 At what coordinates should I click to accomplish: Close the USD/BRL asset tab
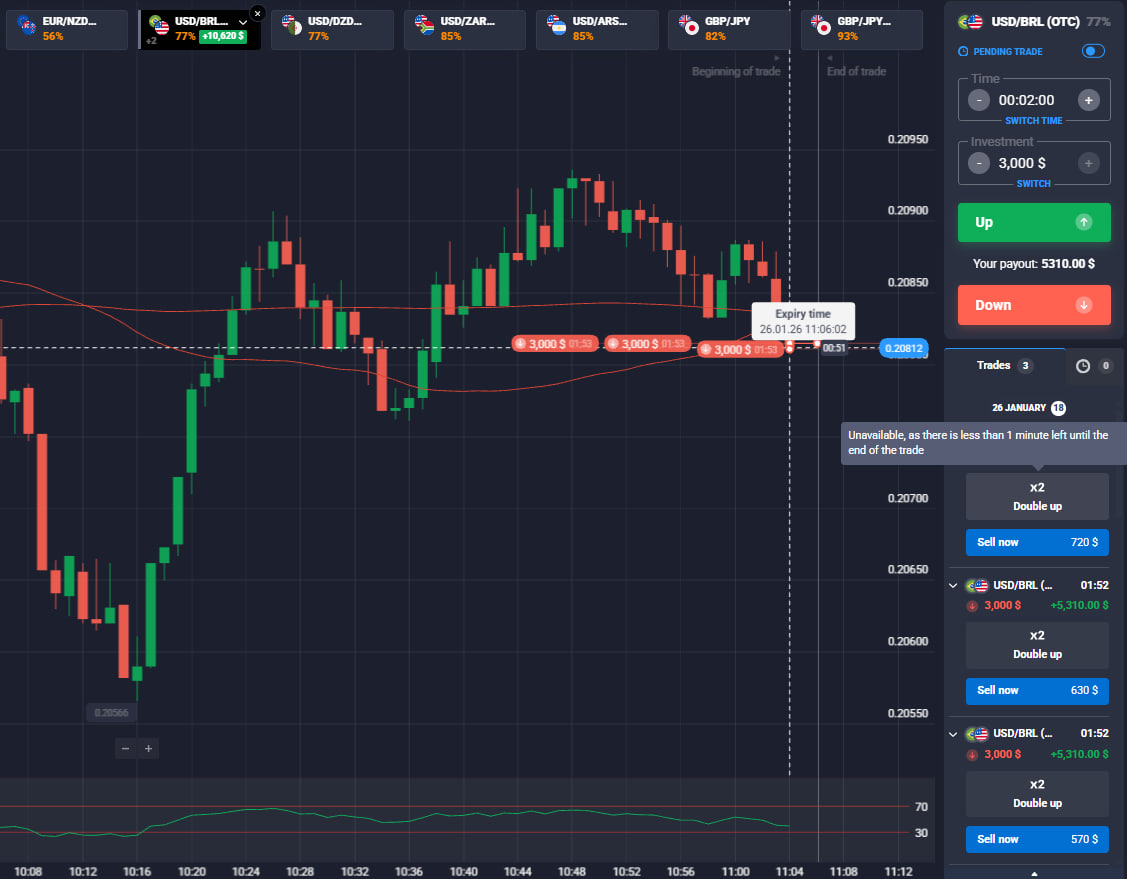coord(257,13)
